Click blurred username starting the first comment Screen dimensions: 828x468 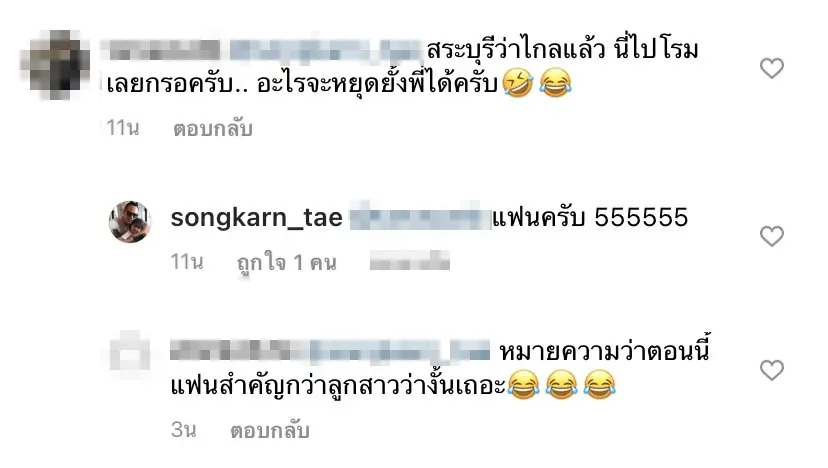[x=163, y=50]
